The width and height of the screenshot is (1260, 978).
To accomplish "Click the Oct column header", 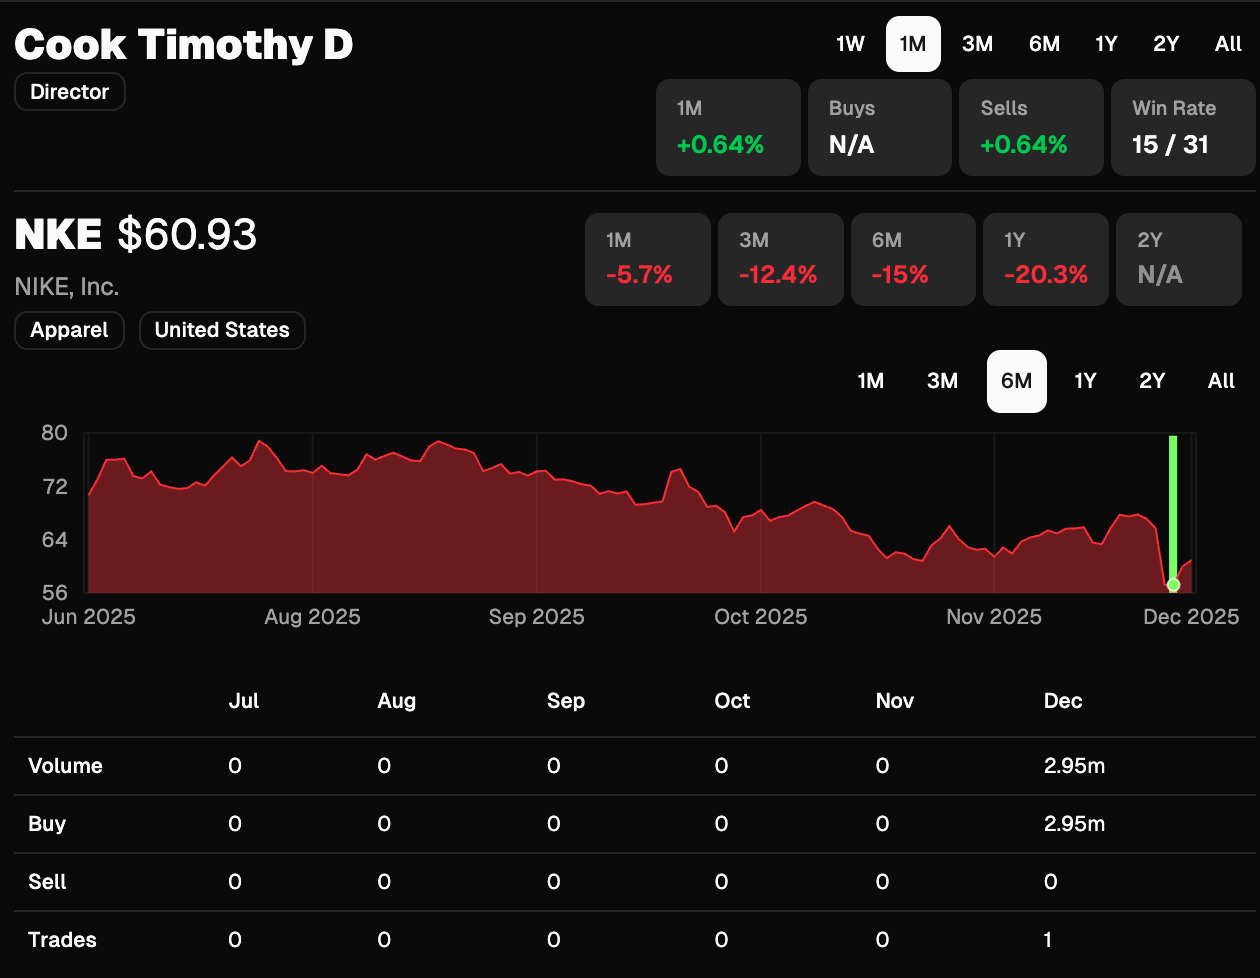I will pyautogui.click(x=732, y=701).
